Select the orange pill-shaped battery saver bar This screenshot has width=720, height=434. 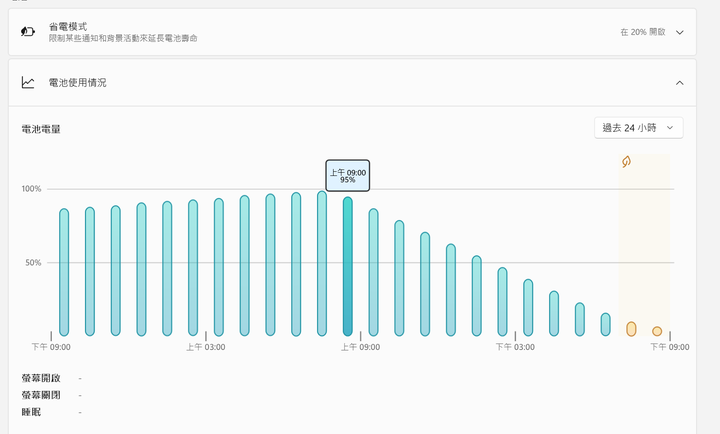tap(631, 329)
